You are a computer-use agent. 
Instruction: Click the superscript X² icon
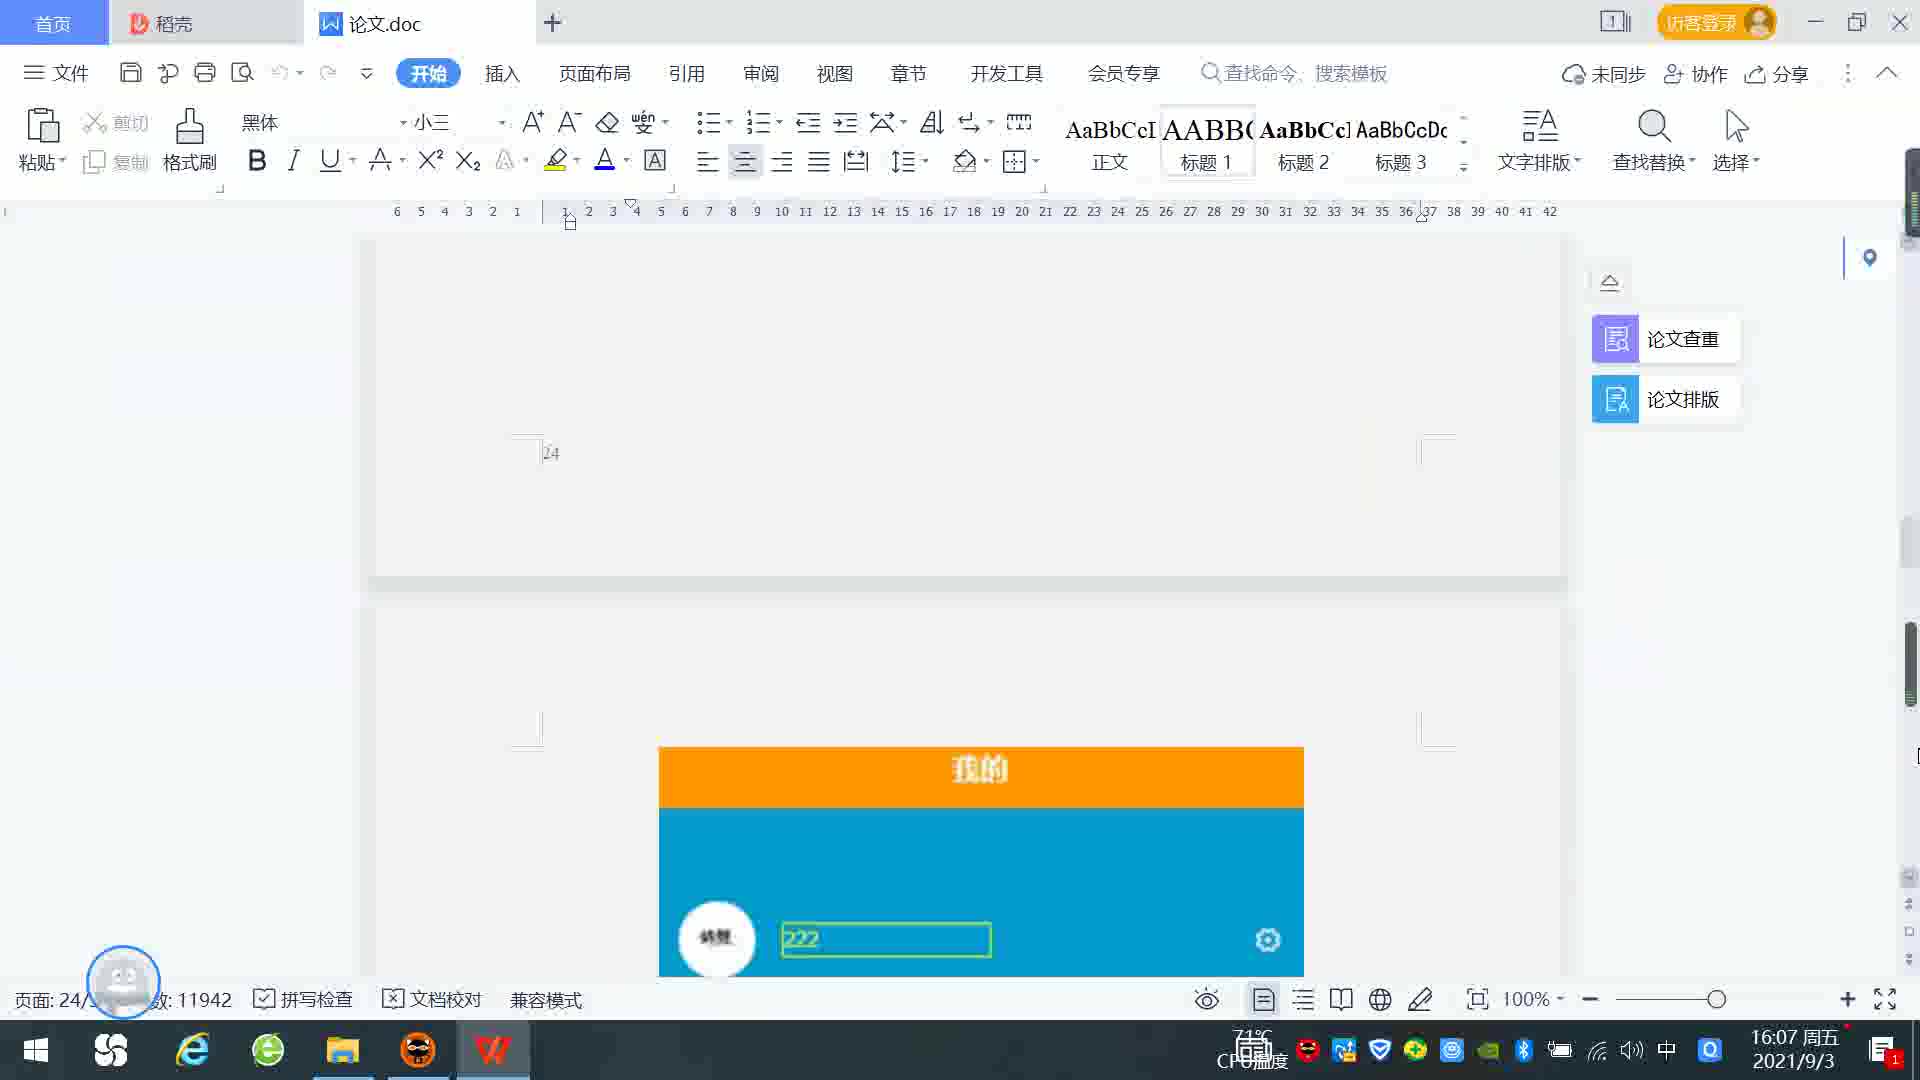coord(430,161)
